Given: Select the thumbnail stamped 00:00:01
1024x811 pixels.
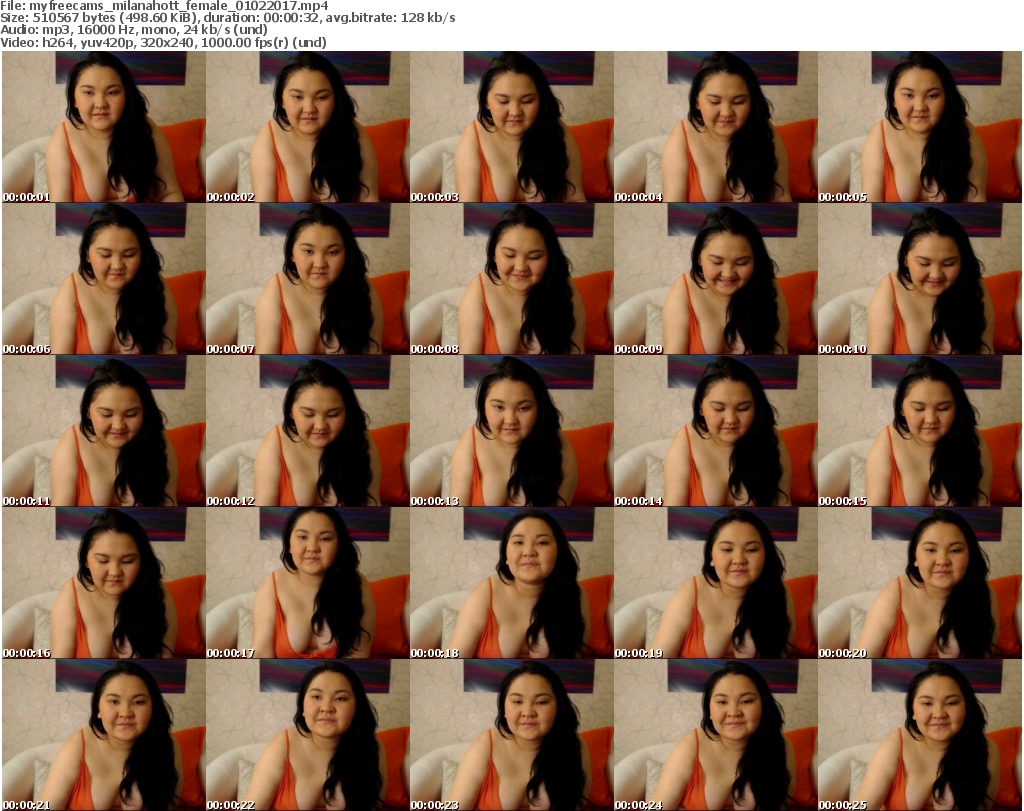Looking at the screenshot, I should click(x=104, y=127).
